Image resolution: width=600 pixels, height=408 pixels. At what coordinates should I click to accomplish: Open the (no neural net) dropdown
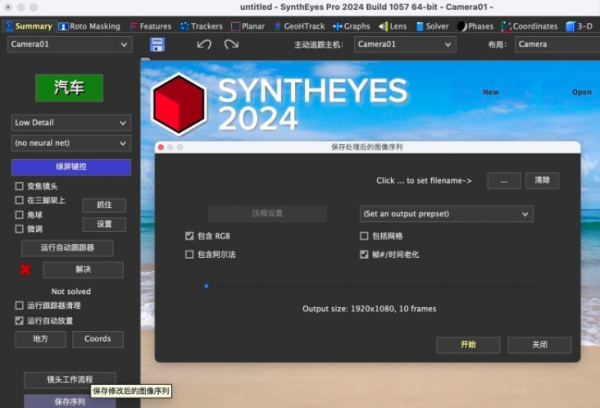click(x=71, y=143)
